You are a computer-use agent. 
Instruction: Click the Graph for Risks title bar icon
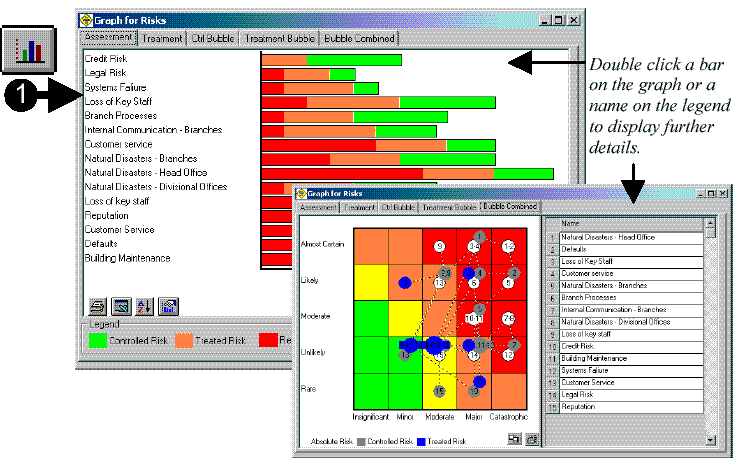[88, 19]
